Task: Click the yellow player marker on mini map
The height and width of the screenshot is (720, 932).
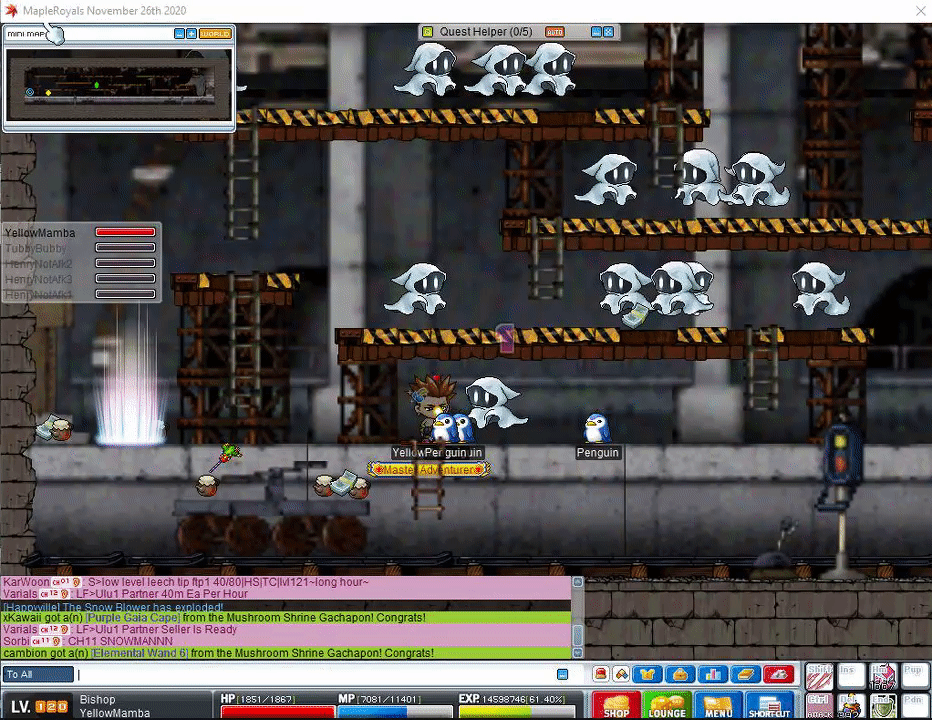Action: [x=49, y=93]
